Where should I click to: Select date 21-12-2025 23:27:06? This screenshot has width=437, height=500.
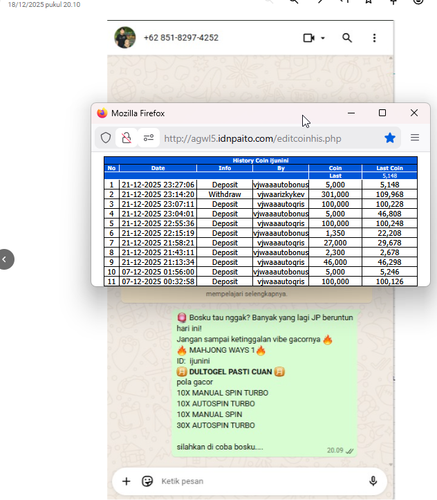click(x=158, y=185)
